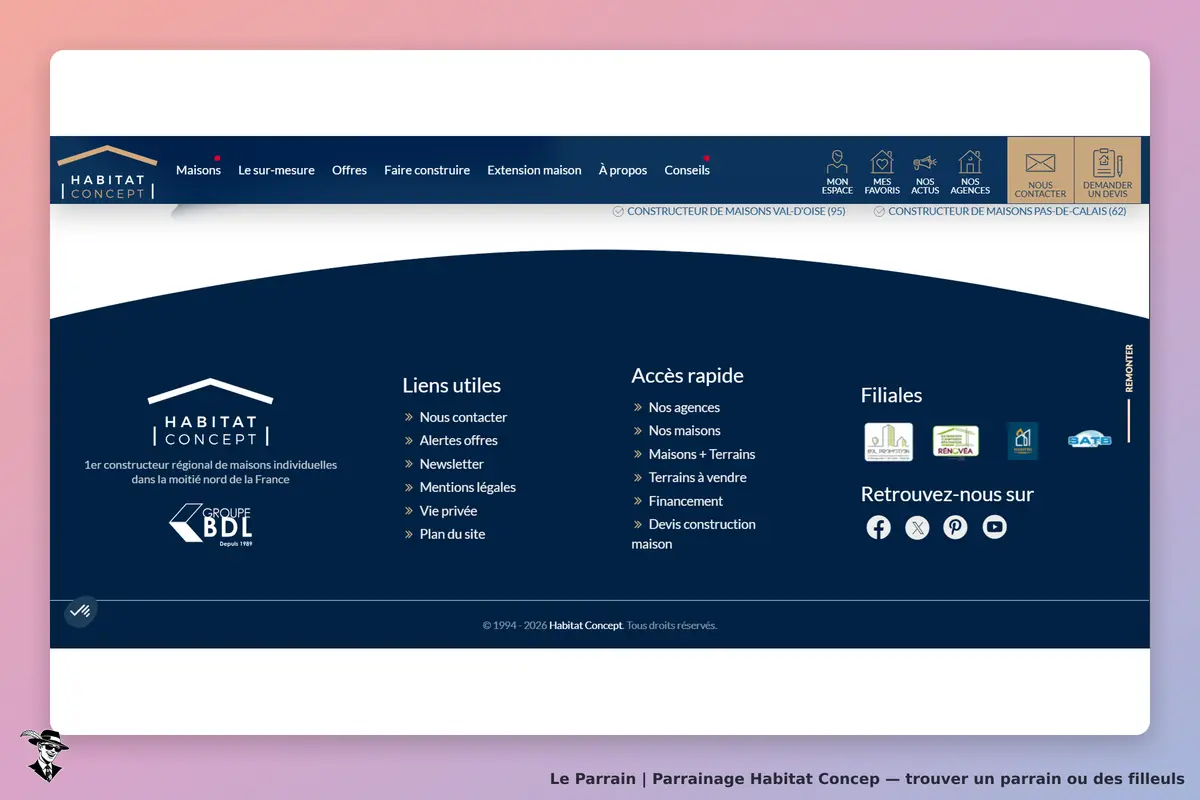
Task: Open the Le sur-mesure menu
Action: (x=276, y=170)
